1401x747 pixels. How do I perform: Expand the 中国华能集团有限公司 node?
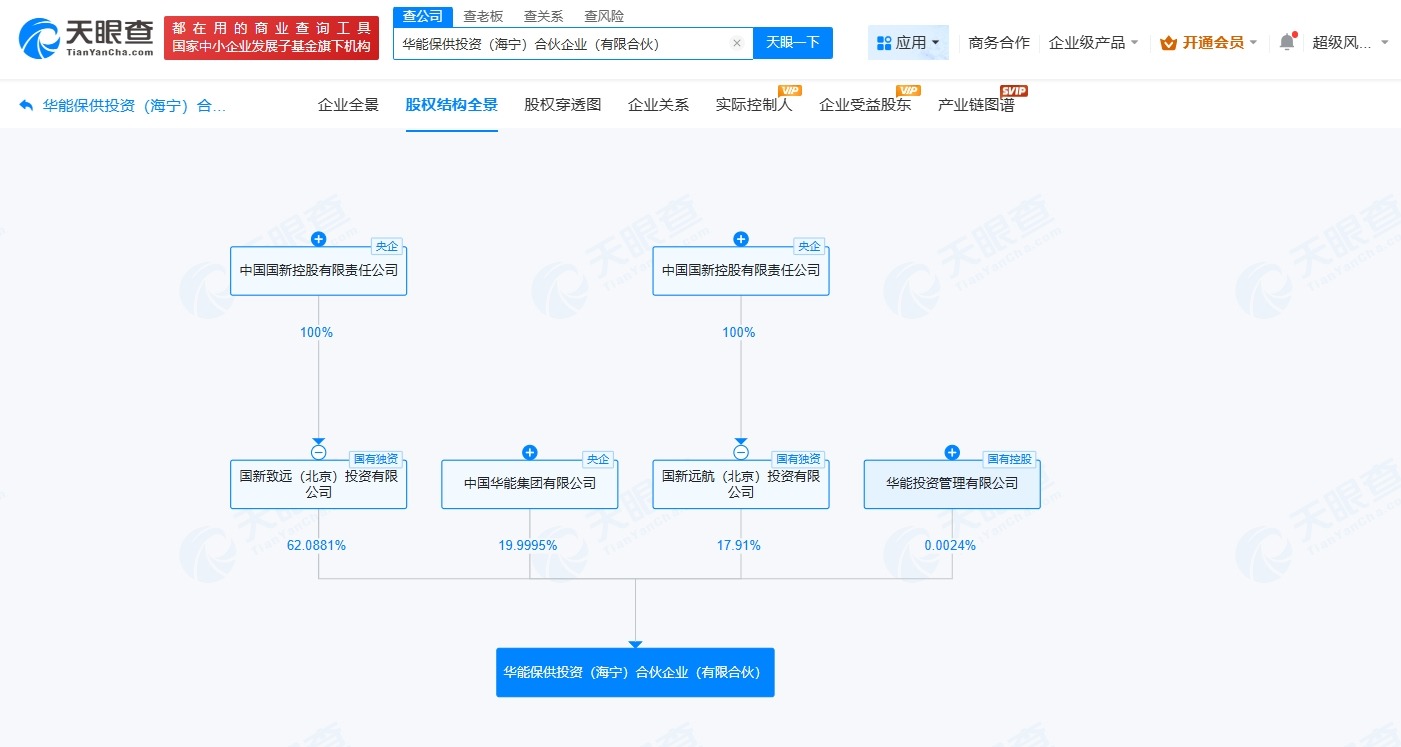(530, 452)
